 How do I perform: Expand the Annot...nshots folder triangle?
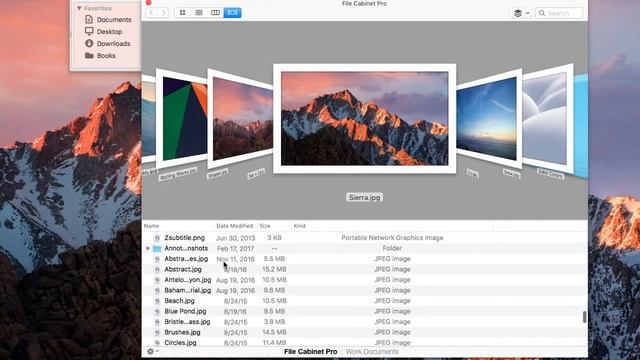(x=148, y=248)
